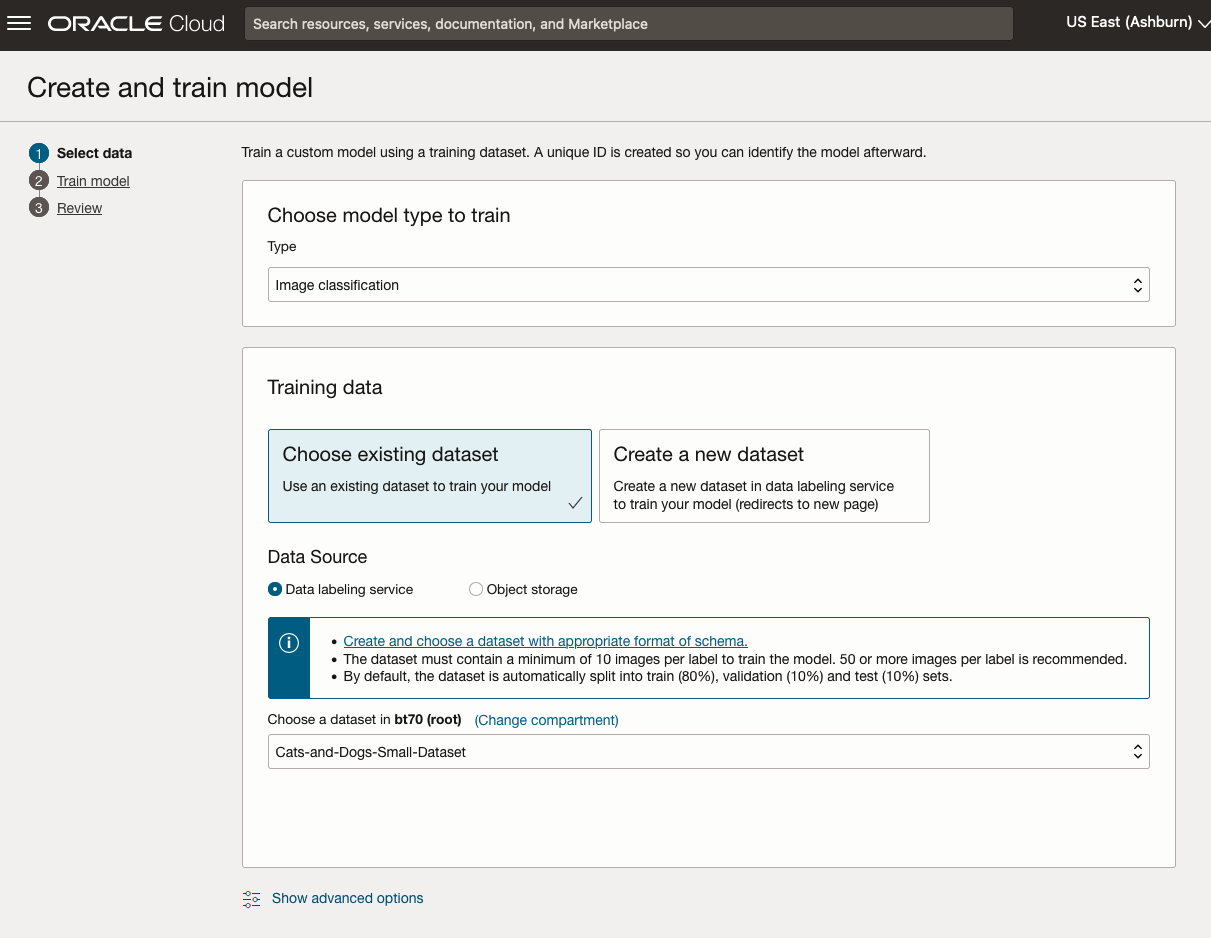The image size is (1211, 938).
Task: Click the Oracle Cloud logo
Action: (136, 24)
